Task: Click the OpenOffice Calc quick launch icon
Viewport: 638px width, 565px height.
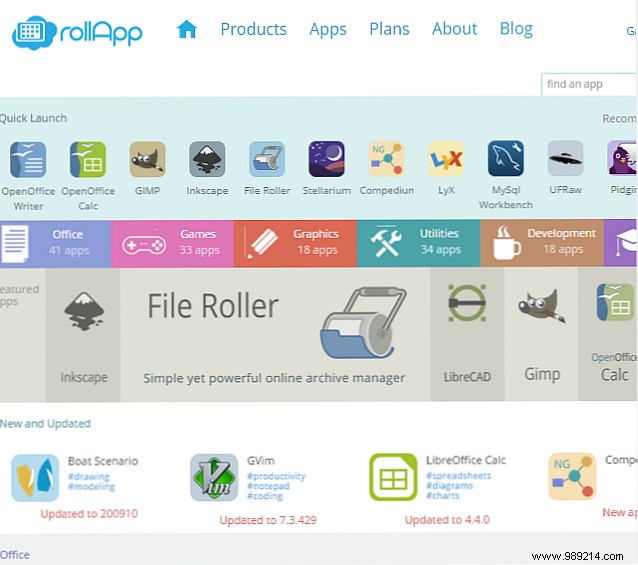Action: click(x=88, y=159)
